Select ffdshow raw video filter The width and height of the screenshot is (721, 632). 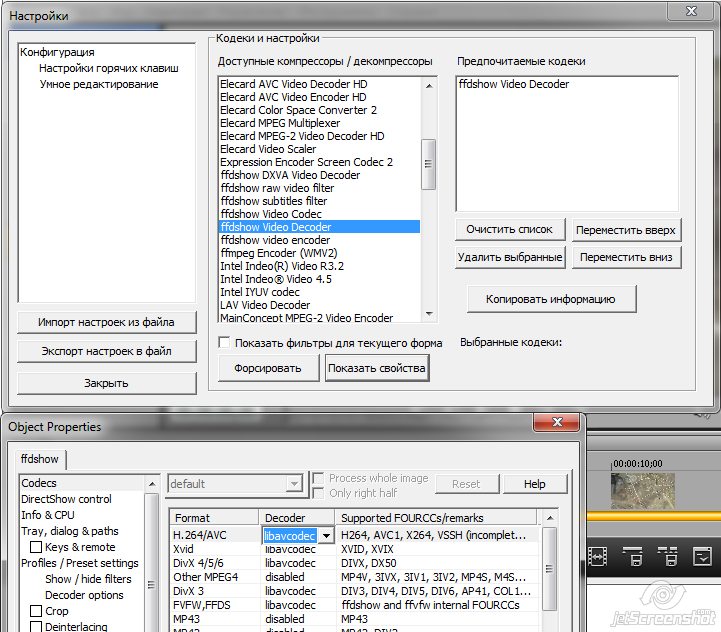pos(277,188)
